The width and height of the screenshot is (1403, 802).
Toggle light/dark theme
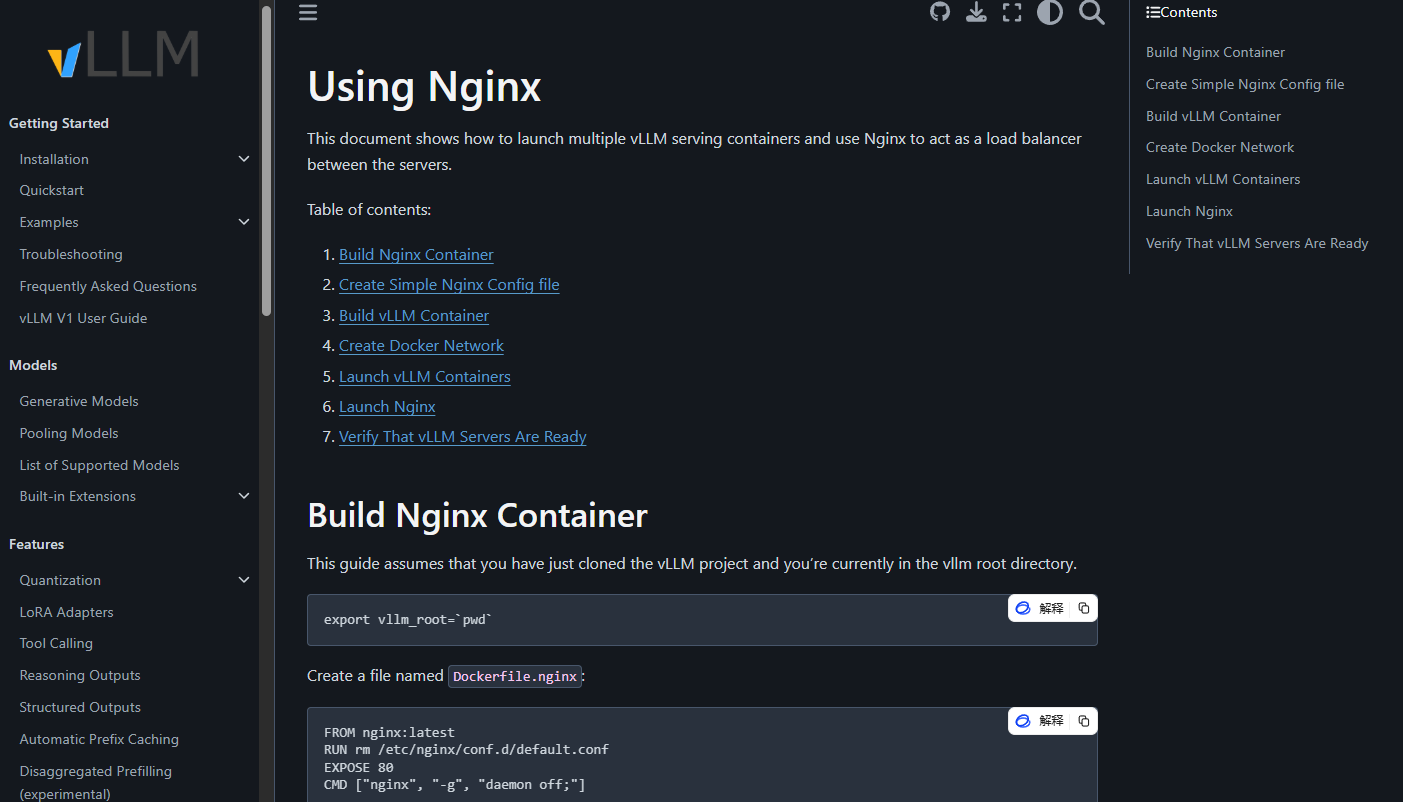point(1050,13)
